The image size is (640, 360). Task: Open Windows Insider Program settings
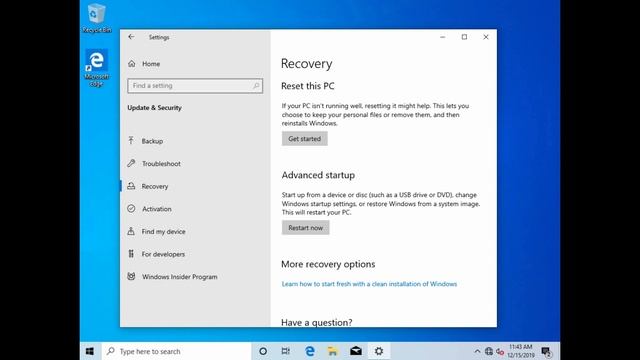click(172, 277)
